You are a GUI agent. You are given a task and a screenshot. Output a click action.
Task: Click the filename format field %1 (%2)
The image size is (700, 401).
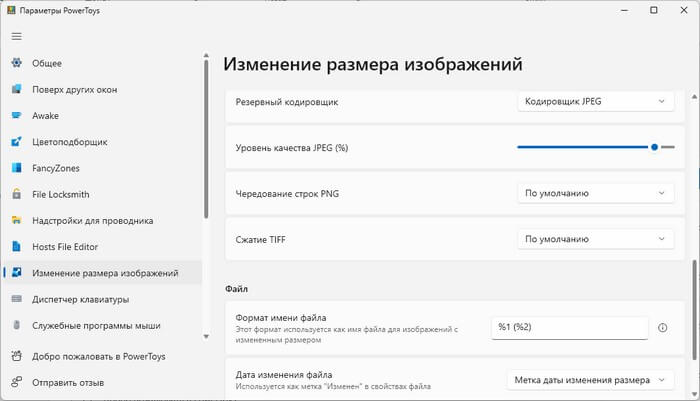pyautogui.click(x=570, y=328)
